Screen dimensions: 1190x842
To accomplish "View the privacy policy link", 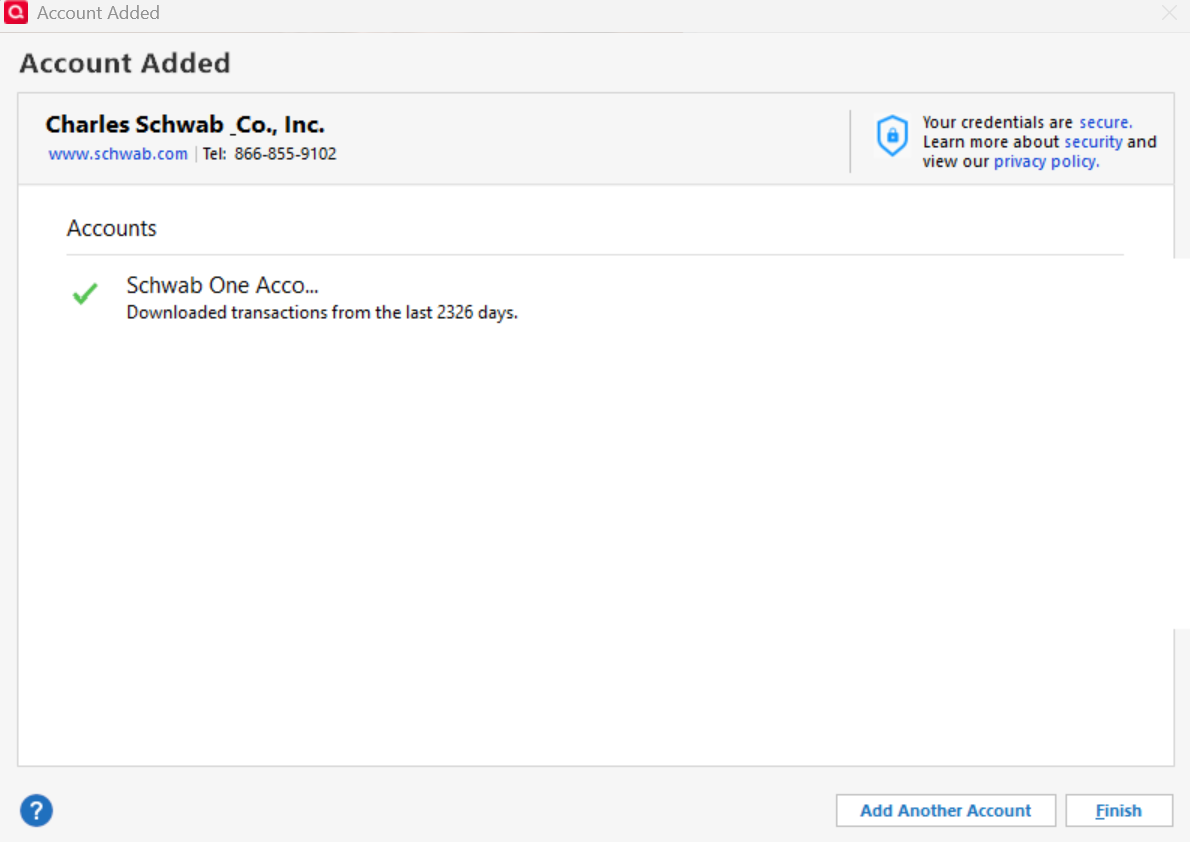I will [1046, 162].
